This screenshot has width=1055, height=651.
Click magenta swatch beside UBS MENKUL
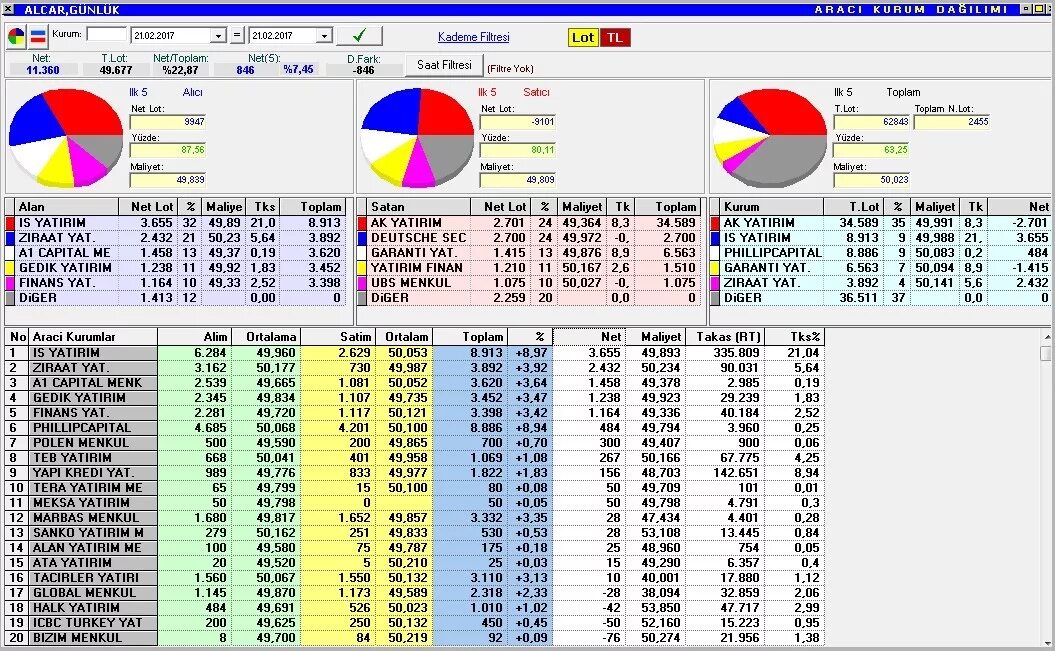tap(363, 283)
